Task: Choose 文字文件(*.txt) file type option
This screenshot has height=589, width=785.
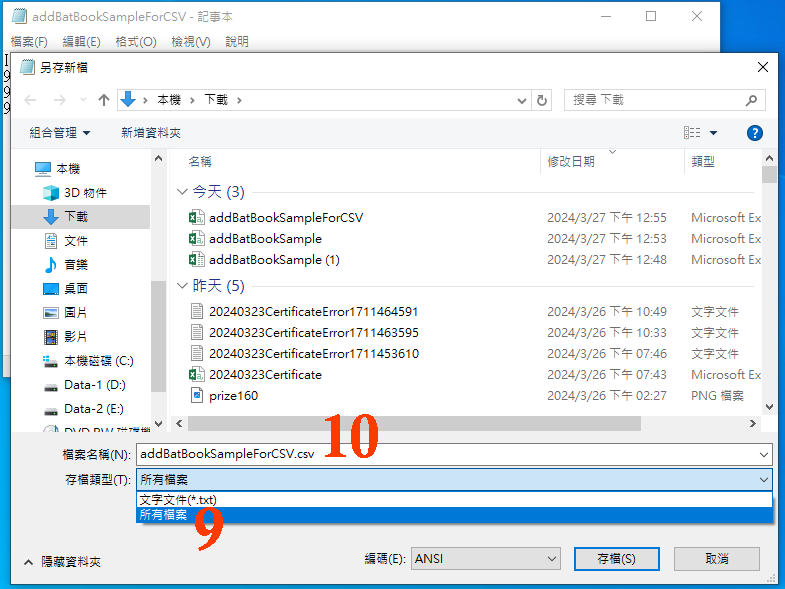Action: coord(454,500)
